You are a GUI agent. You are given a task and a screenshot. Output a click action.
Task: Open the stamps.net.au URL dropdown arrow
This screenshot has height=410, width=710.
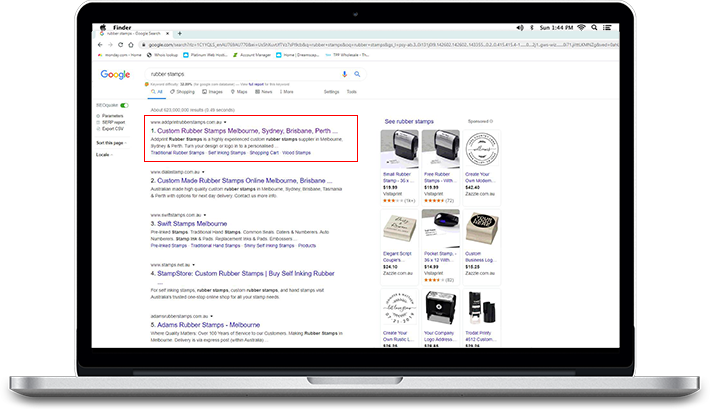point(194,265)
